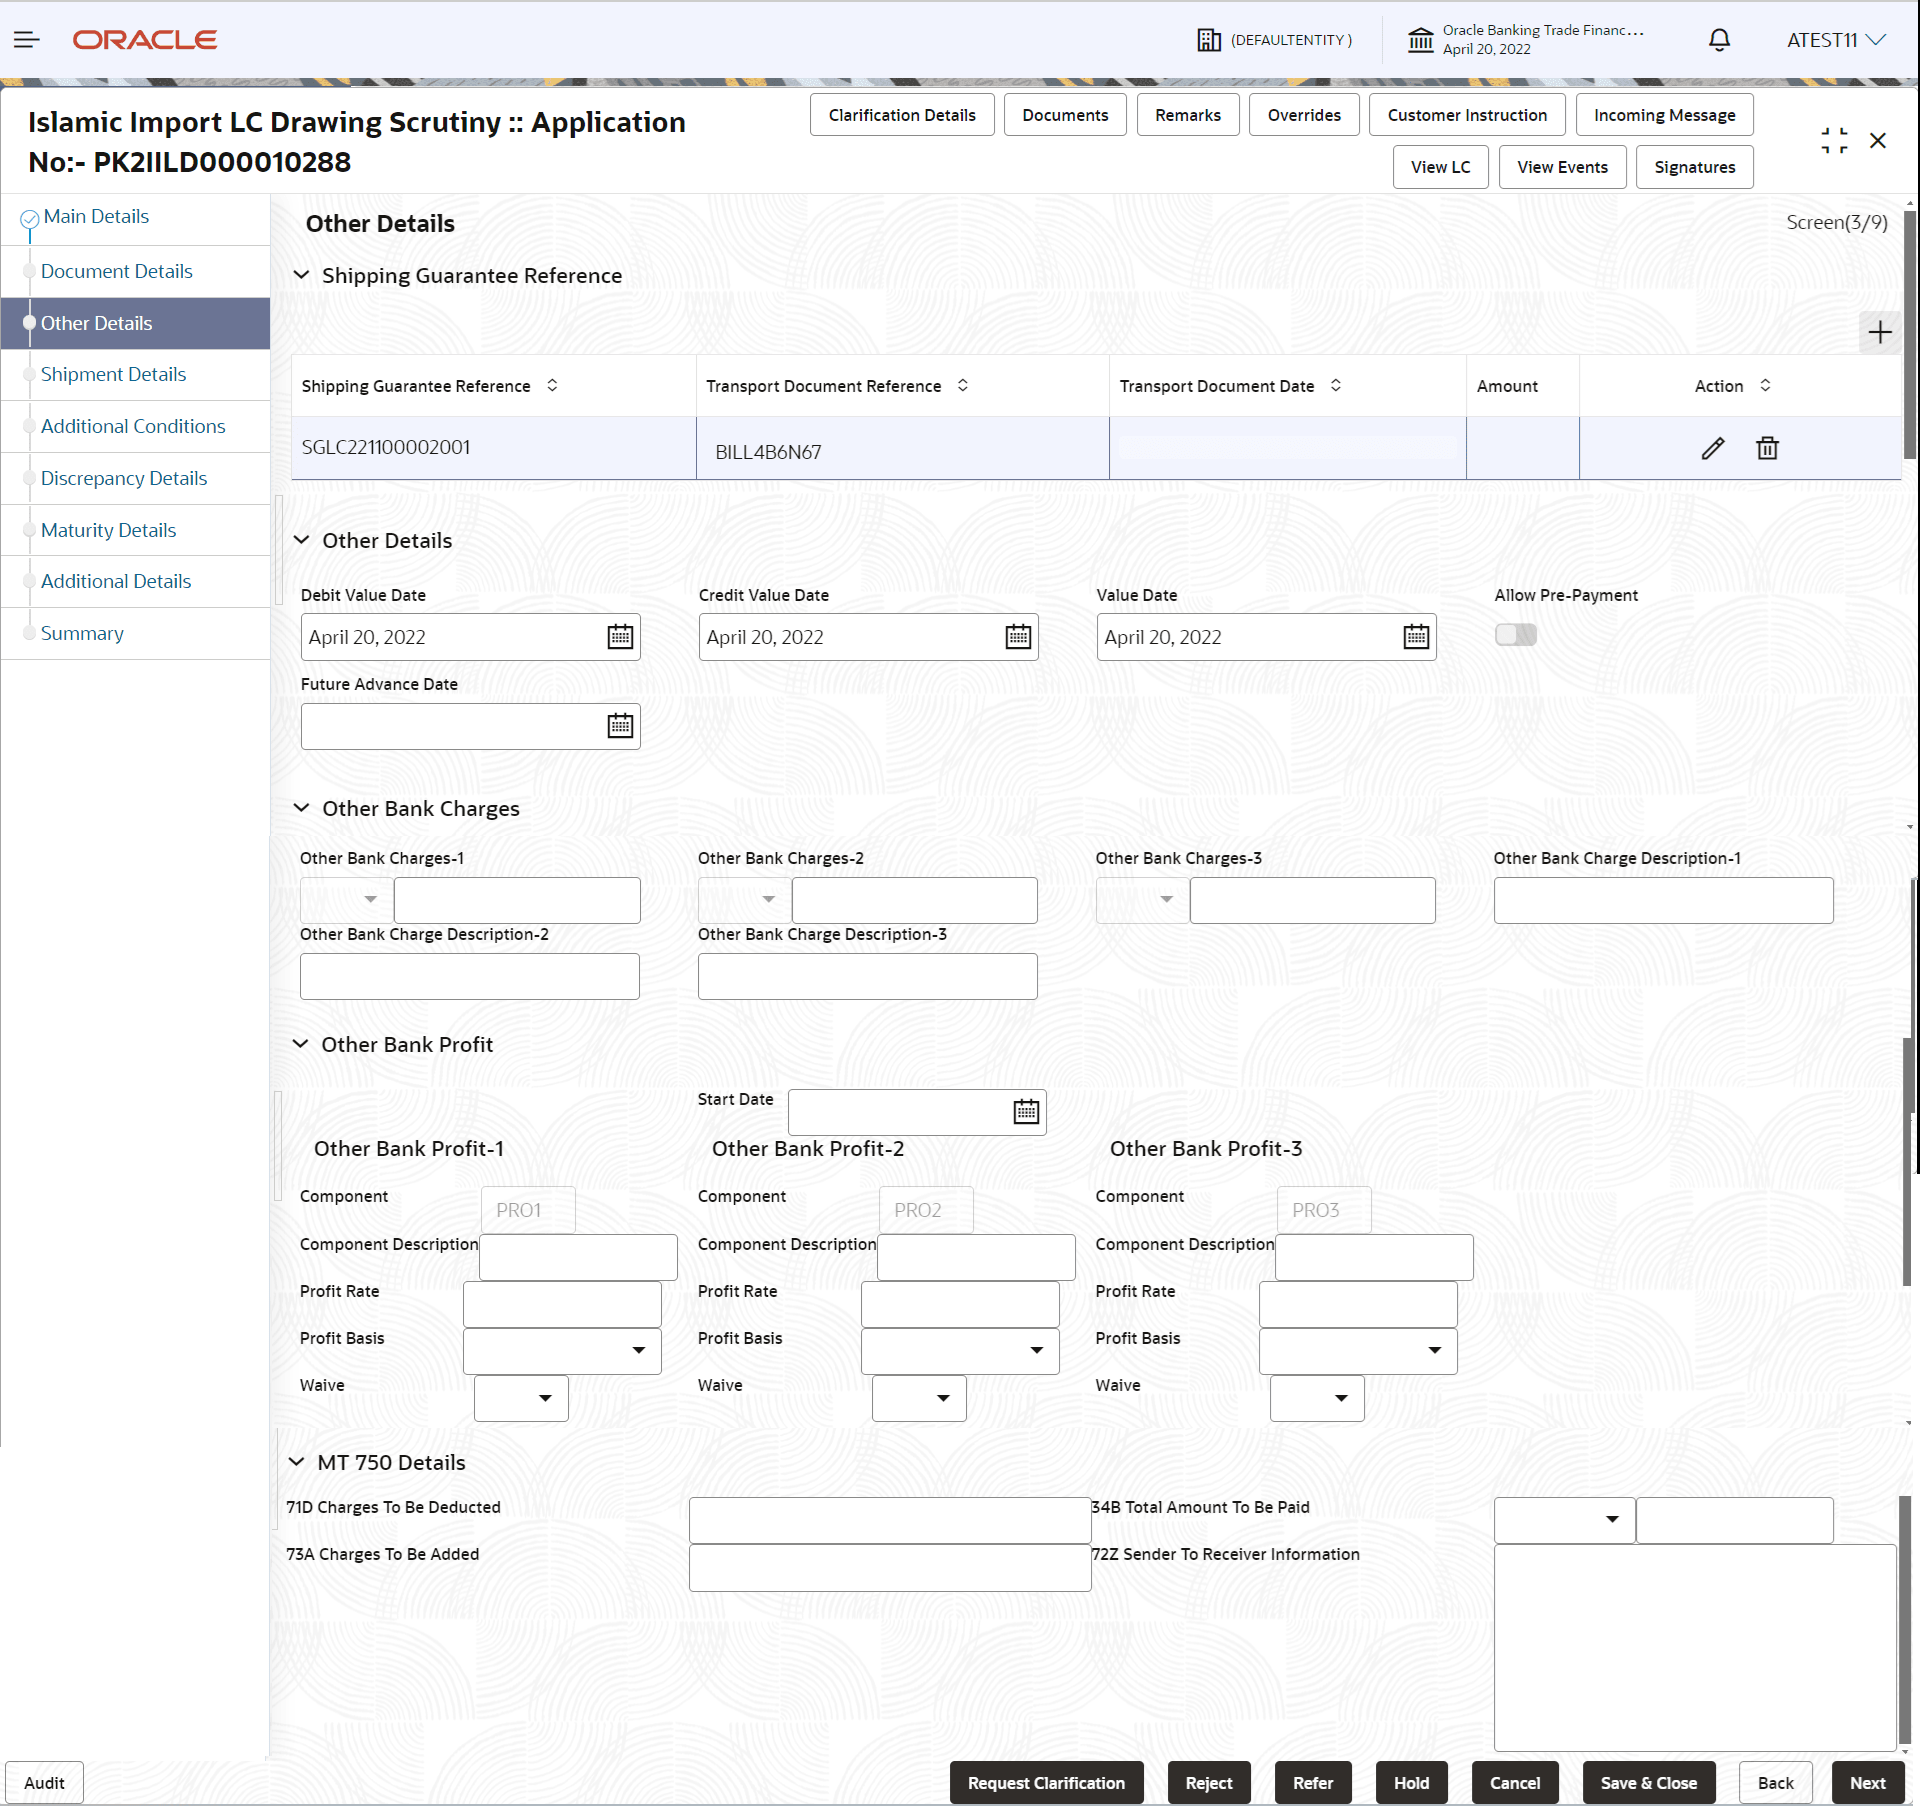
Task: Switch to the Shipment Details section
Action: click(x=113, y=374)
